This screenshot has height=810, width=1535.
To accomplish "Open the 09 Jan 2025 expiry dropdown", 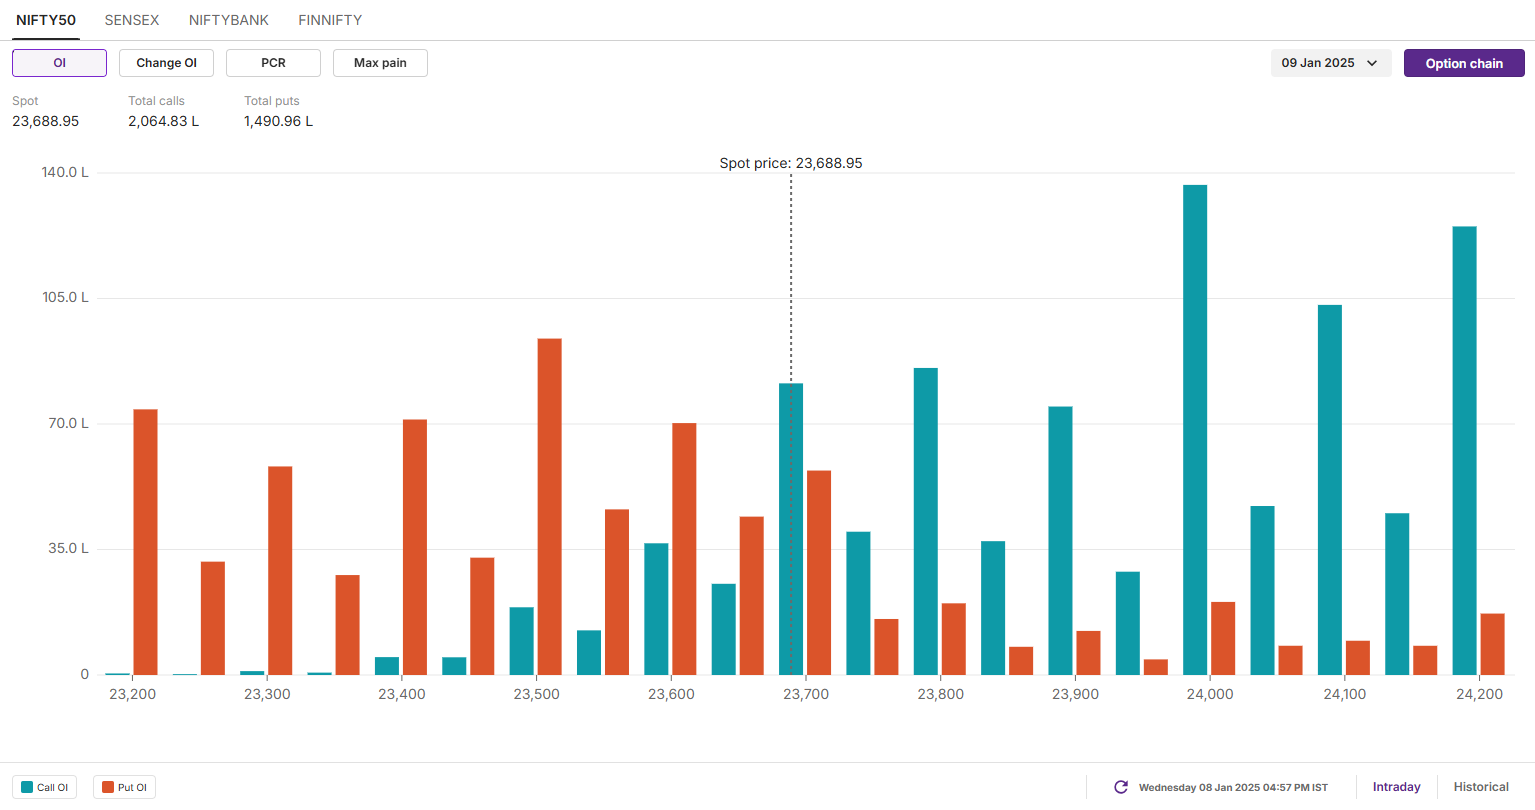I will coord(1330,63).
